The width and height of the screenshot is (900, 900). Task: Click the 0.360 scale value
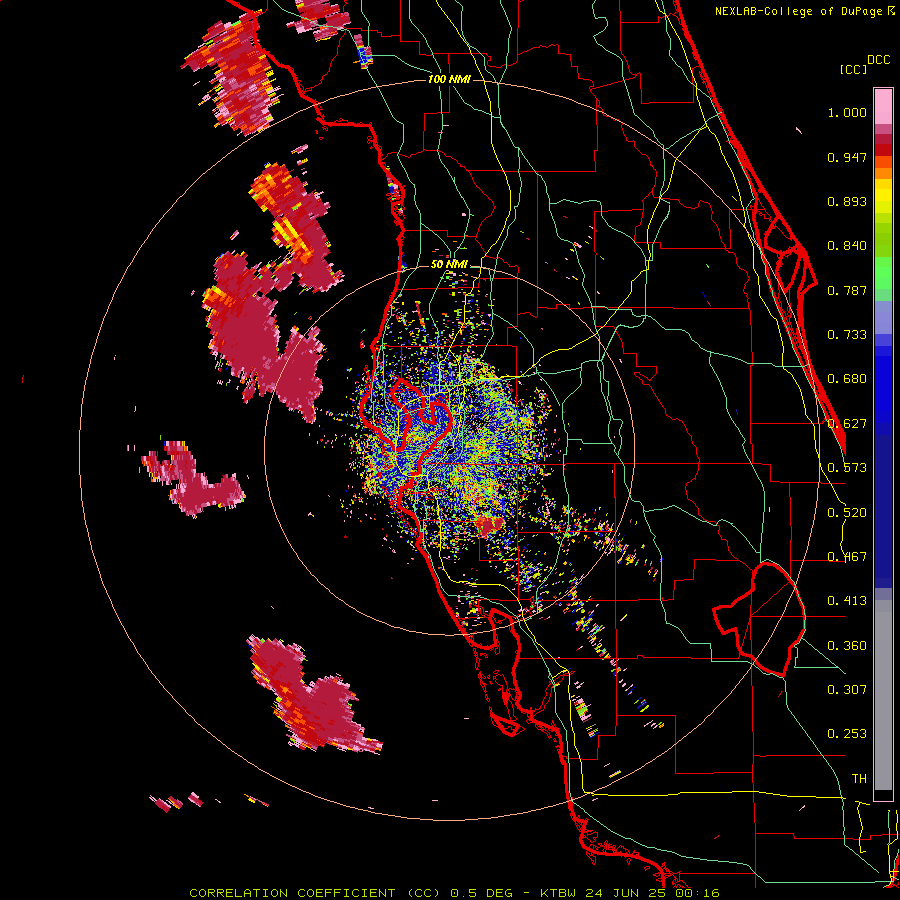pyautogui.click(x=847, y=646)
